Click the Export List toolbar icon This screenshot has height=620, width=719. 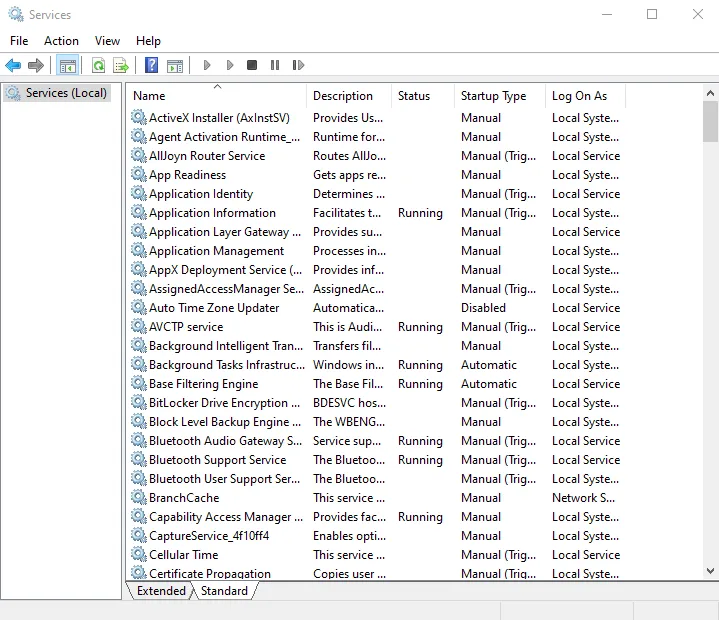(x=121, y=66)
